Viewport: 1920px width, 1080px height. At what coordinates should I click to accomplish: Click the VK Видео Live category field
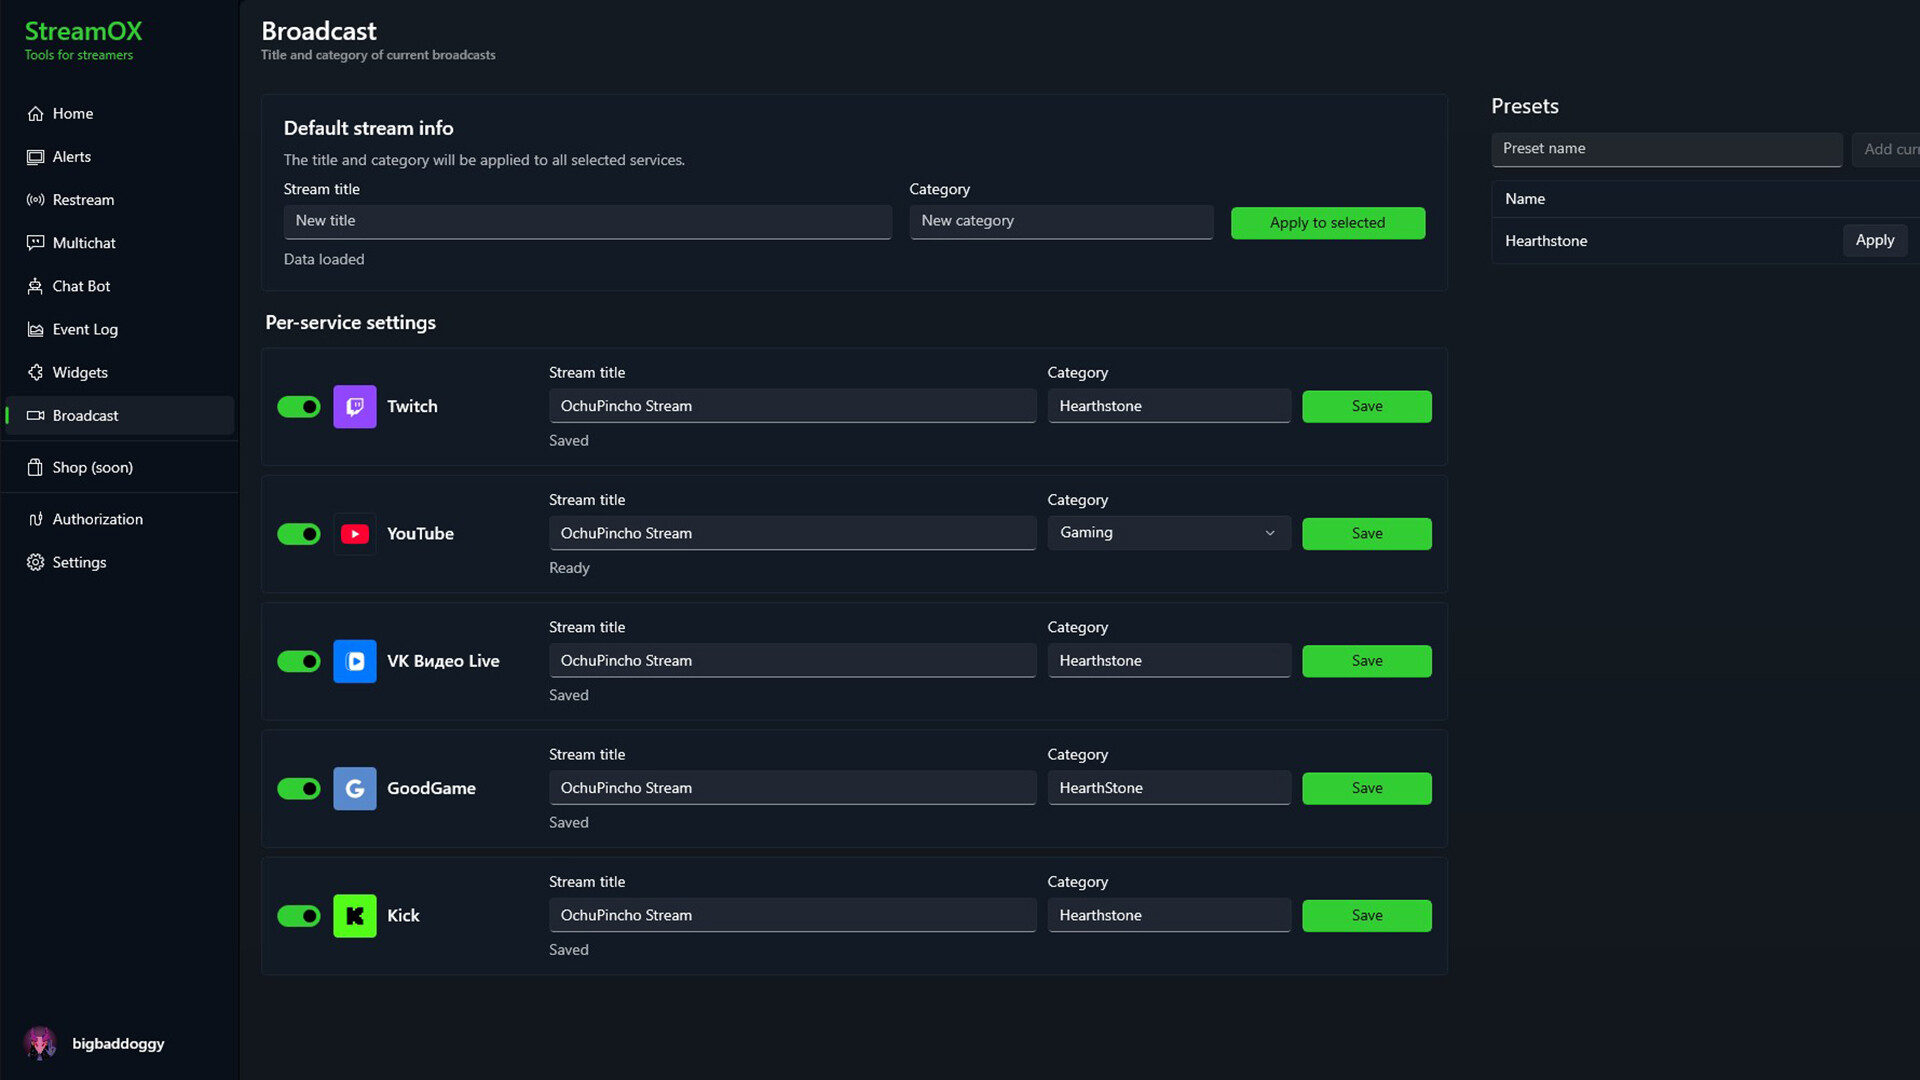(1169, 661)
